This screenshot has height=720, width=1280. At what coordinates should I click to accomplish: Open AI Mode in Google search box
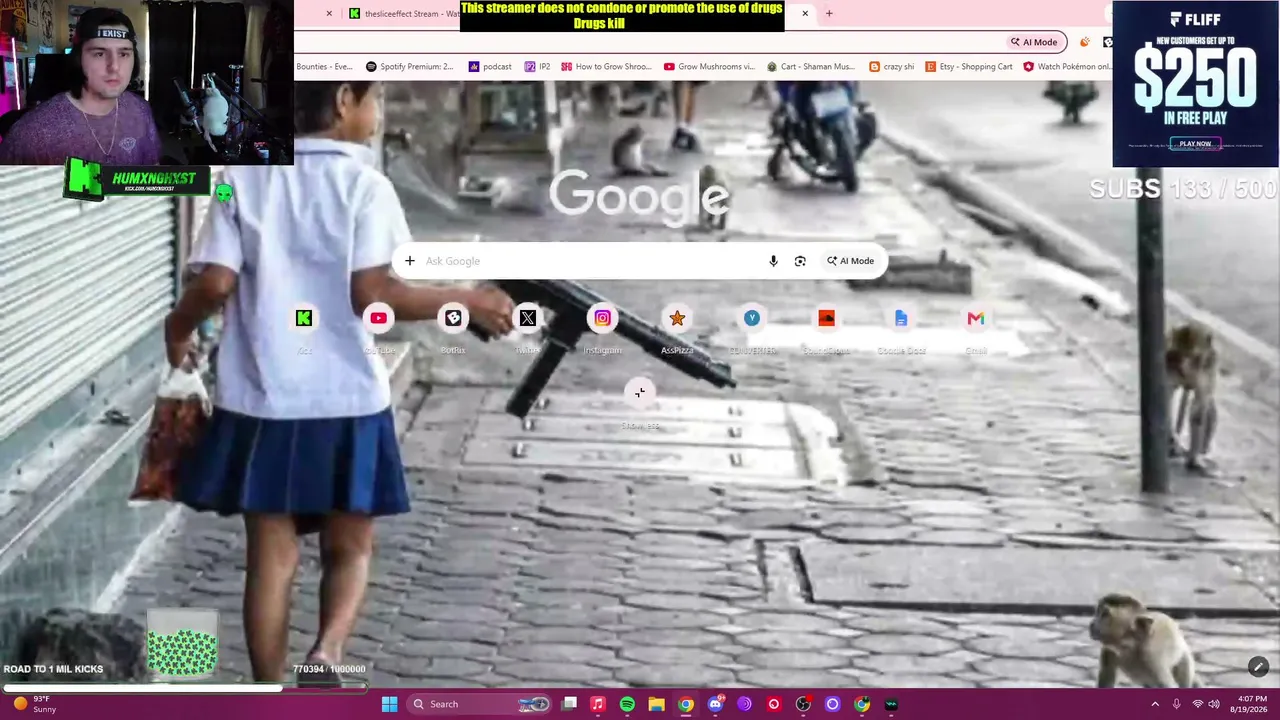(850, 261)
